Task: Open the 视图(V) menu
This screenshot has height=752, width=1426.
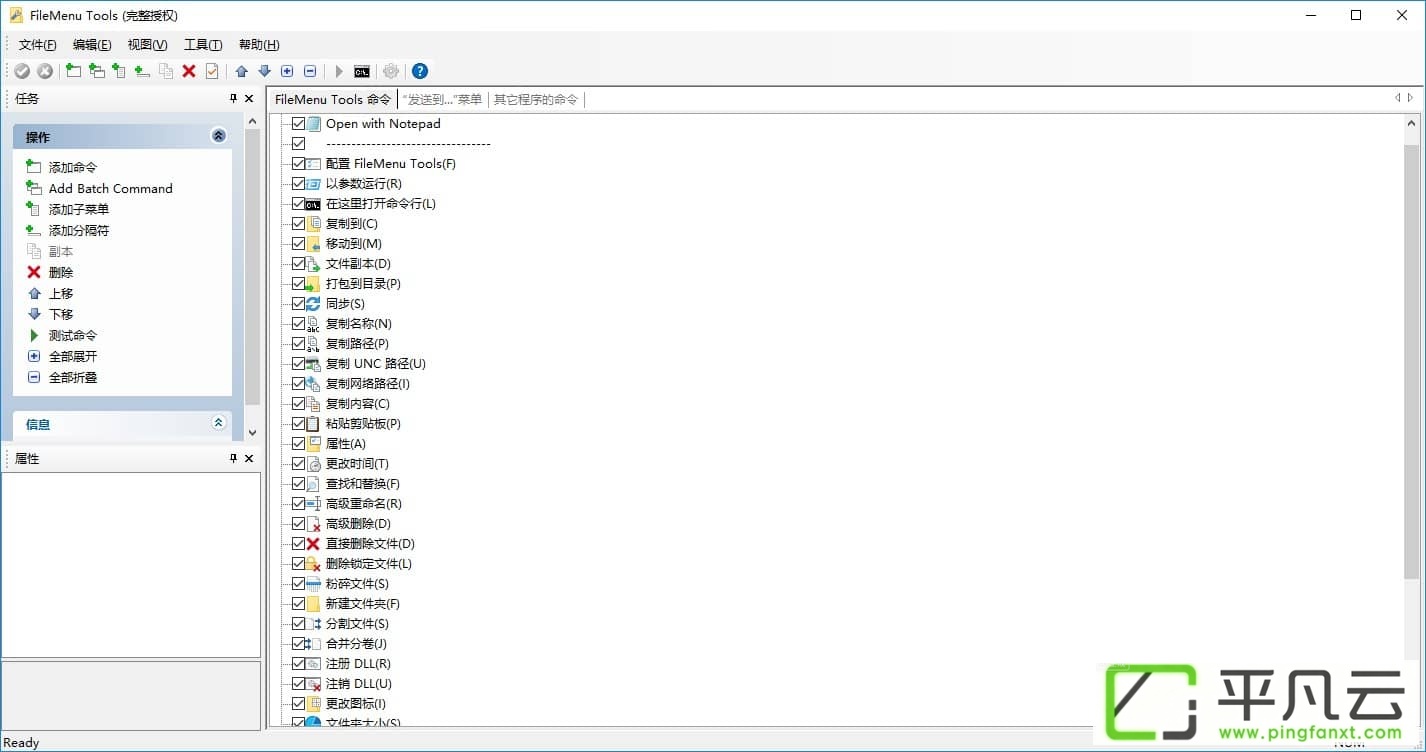Action: [147, 45]
